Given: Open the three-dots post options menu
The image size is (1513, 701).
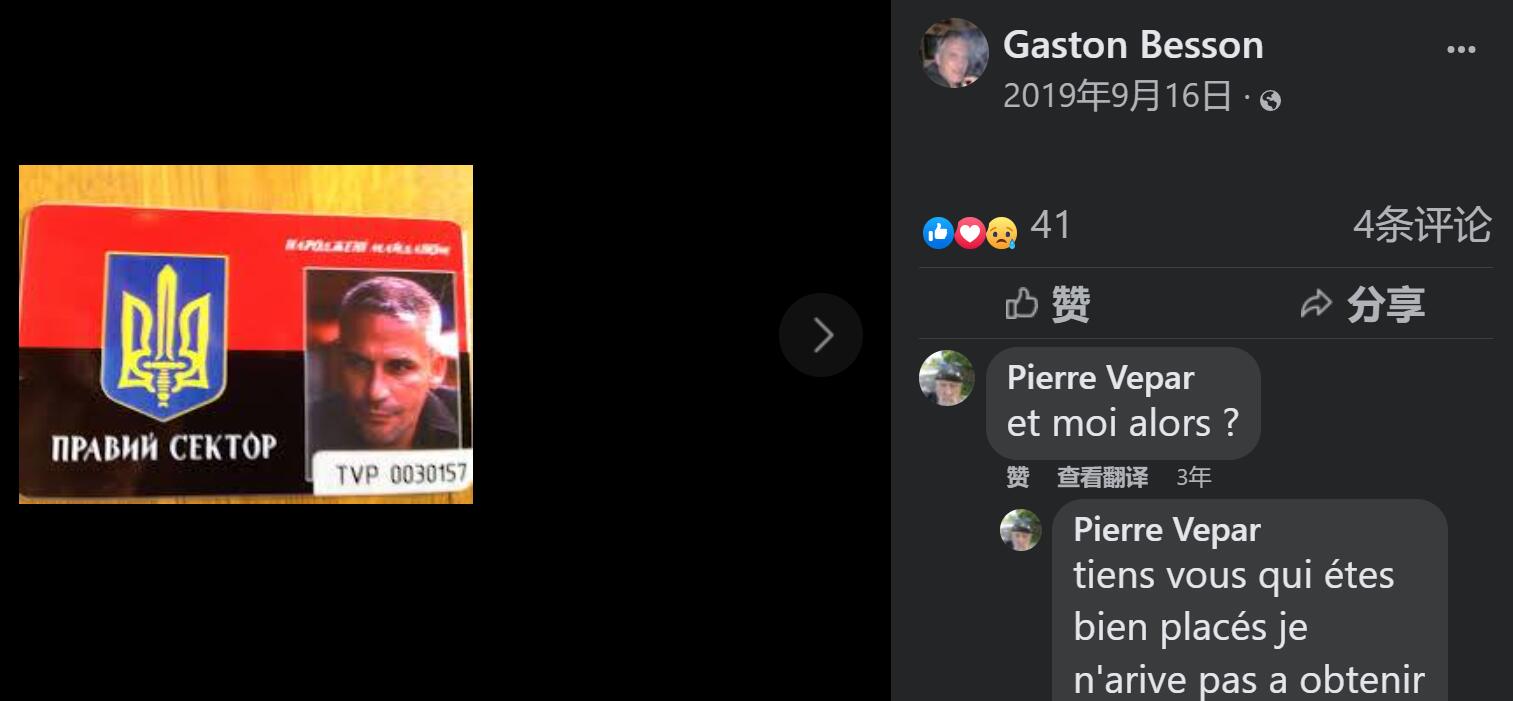Looking at the screenshot, I should point(1461,50).
